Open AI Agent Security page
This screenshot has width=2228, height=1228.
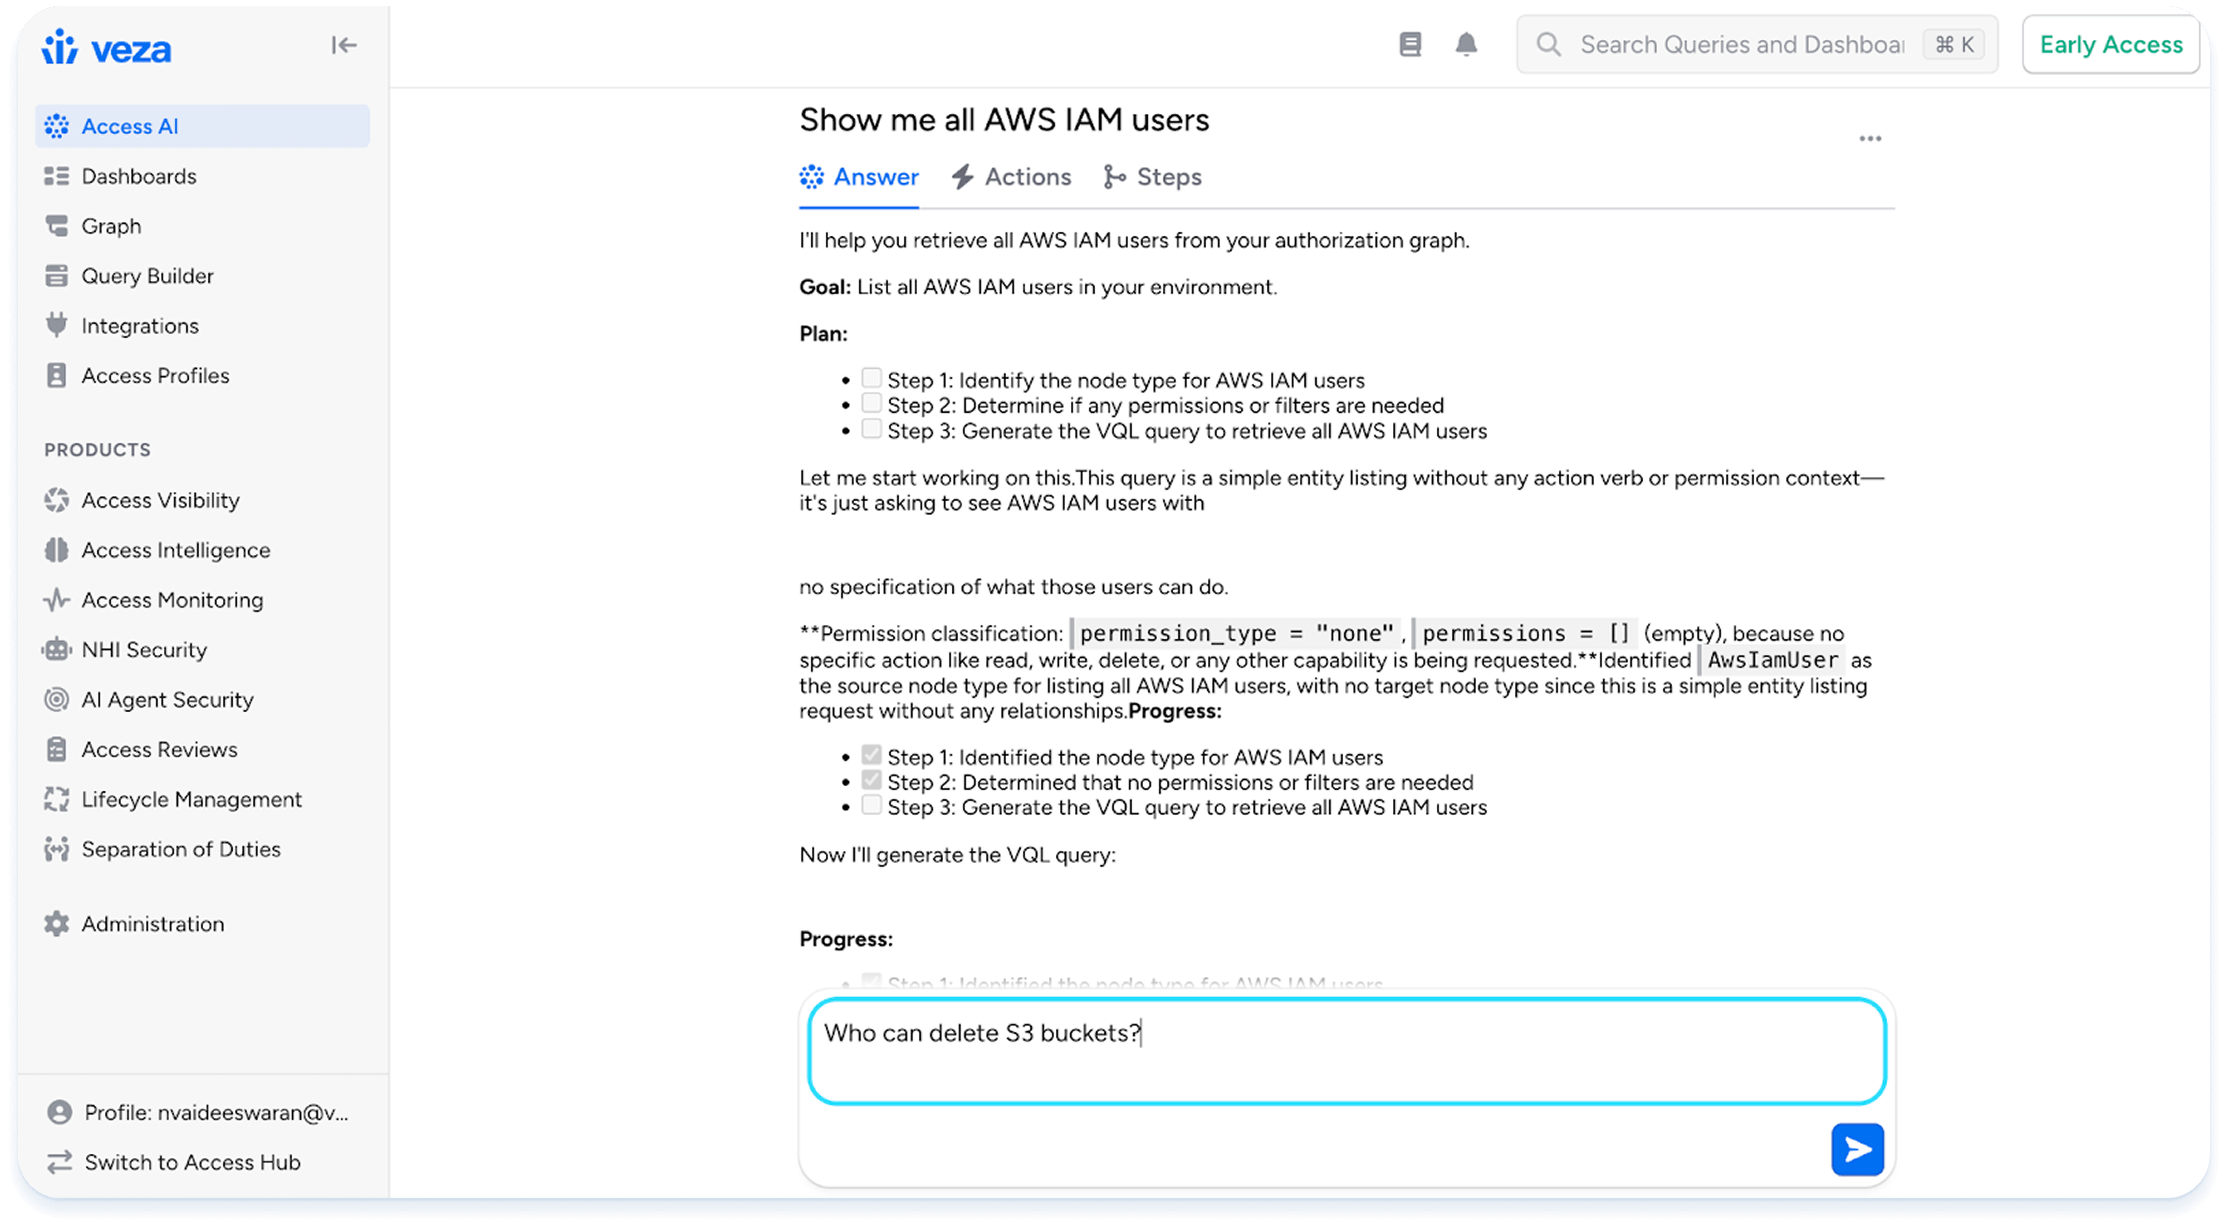167,700
